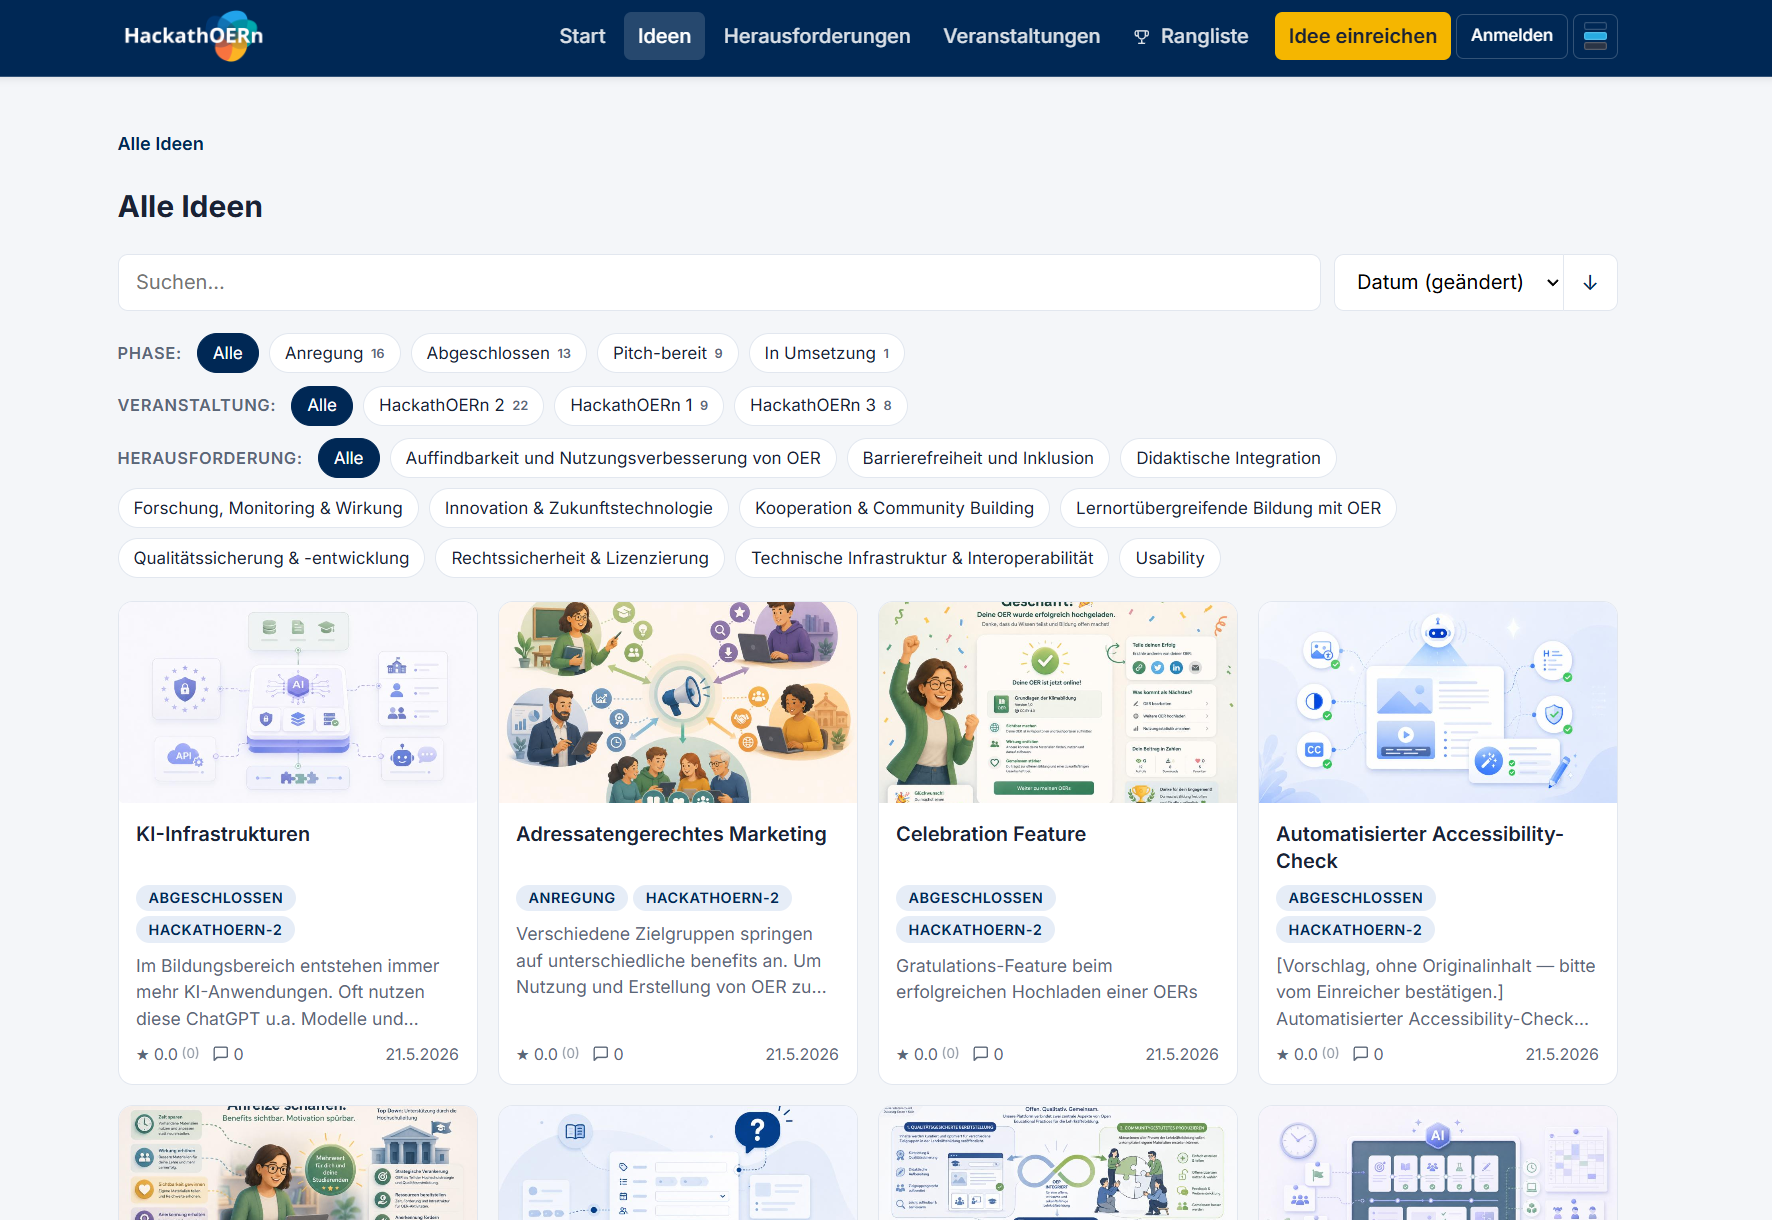Filter by Kooperation & Community Building

[894, 508]
